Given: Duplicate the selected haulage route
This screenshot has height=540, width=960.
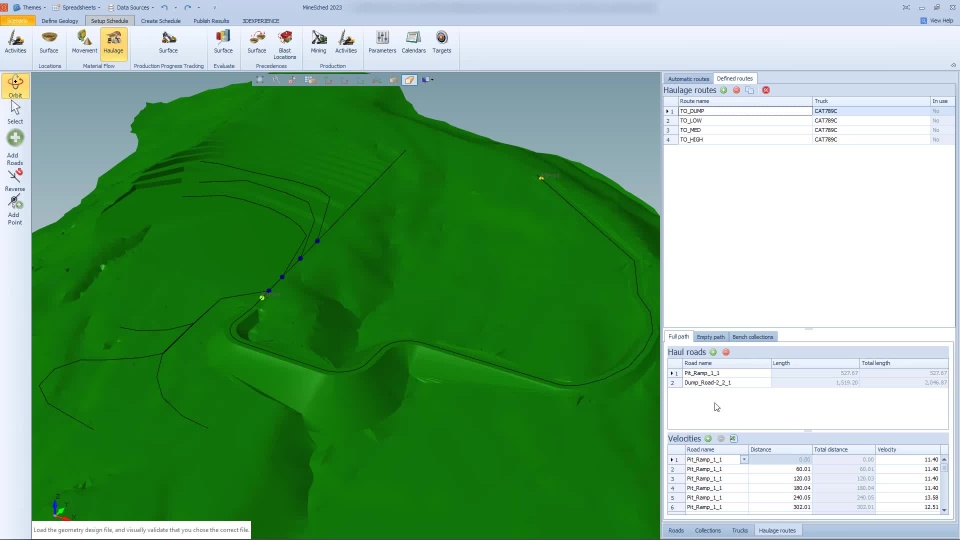Looking at the screenshot, I should [x=750, y=90].
